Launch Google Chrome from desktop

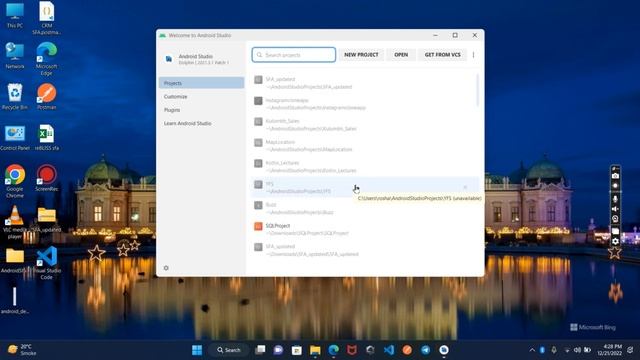pyautogui.click(x=15, y=182)
